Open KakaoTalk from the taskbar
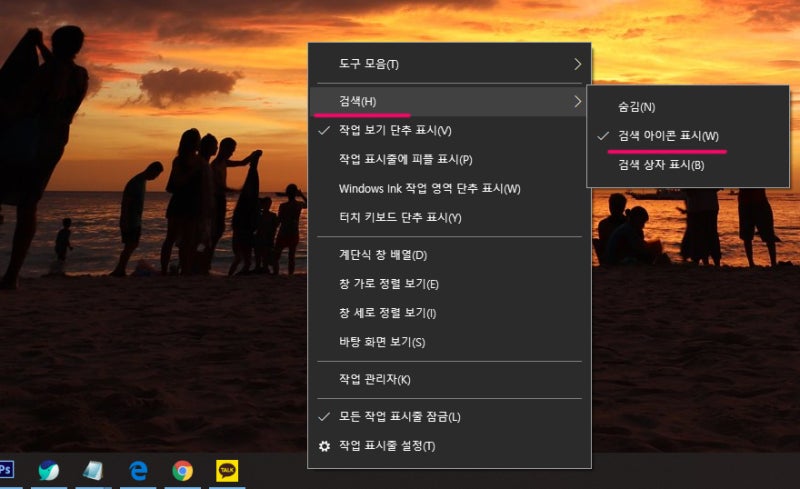This screenshot has height=489, width=800. tap(227, 471)
